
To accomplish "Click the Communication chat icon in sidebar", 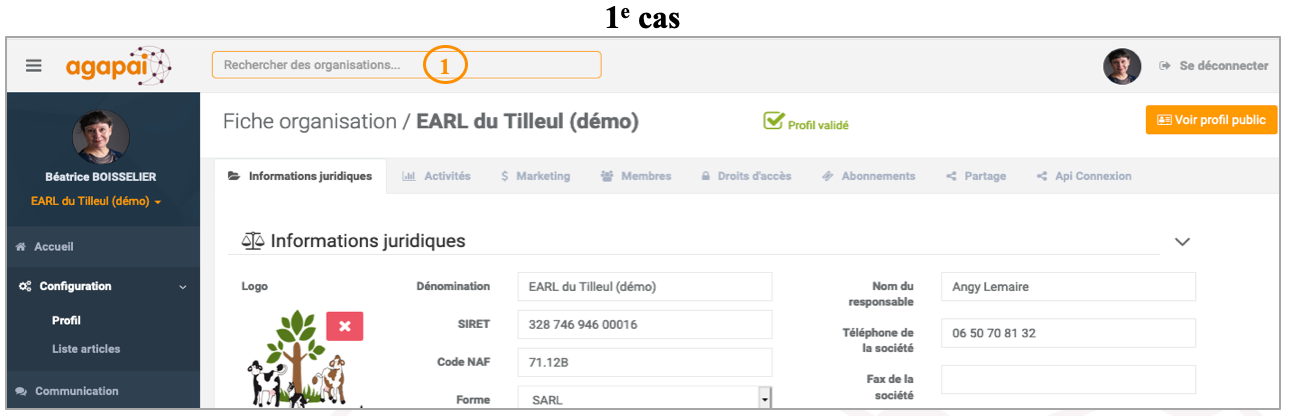I will (21, 391).
